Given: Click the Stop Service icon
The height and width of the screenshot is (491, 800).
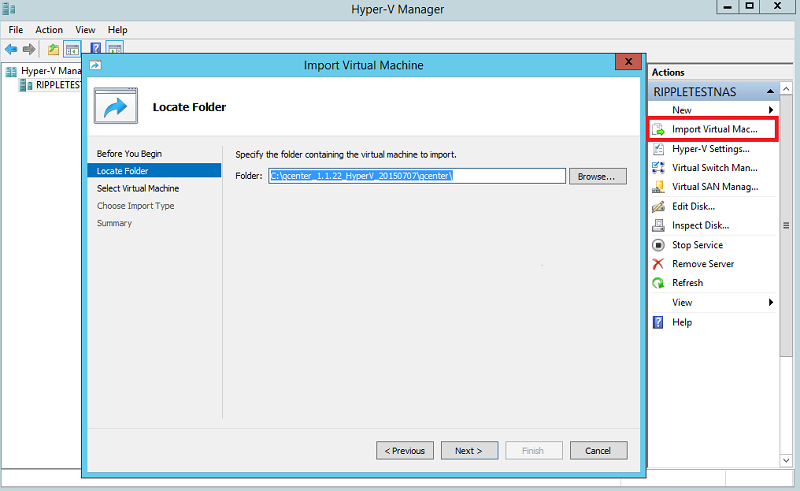Looking at the screenshot, I should (x=659, y=245).
